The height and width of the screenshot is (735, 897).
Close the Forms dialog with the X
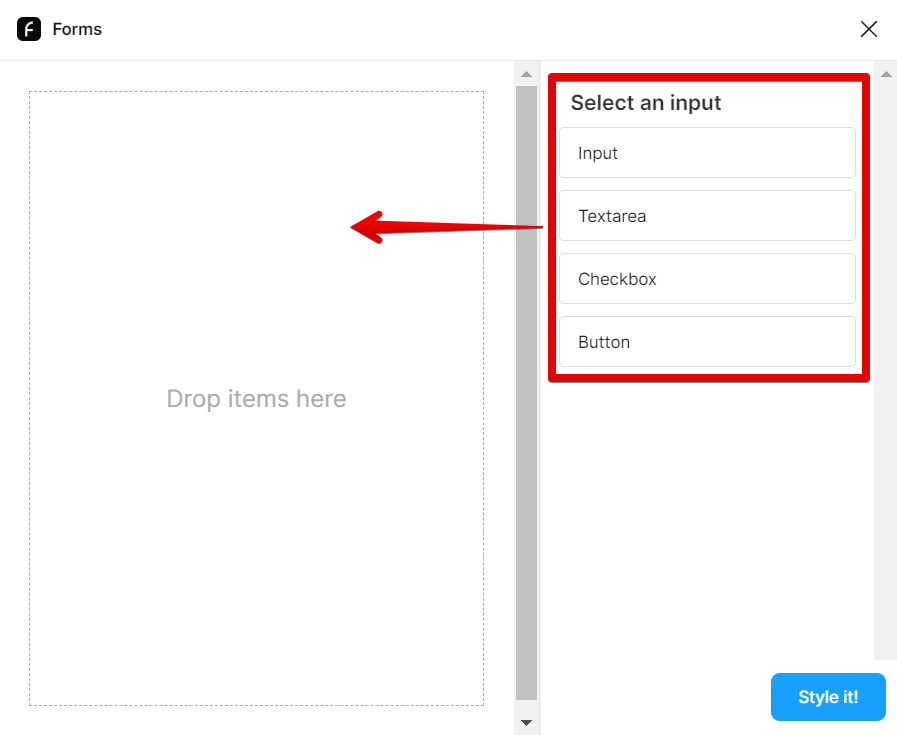[869, 29]
